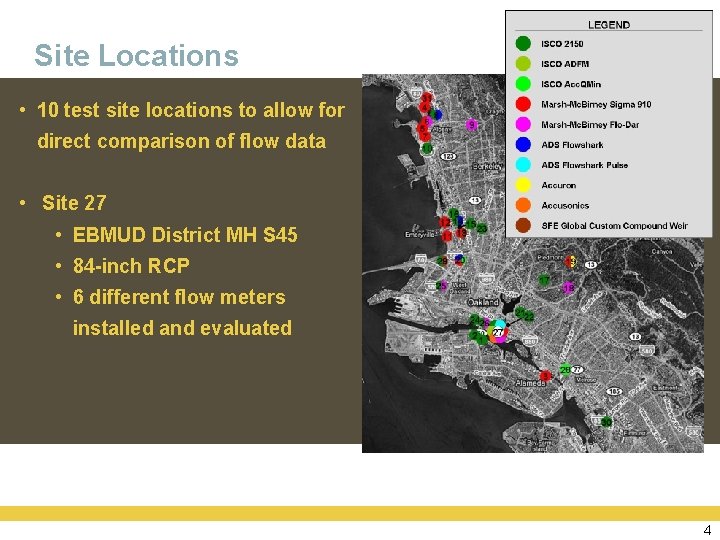
Task: Click the yellow Accuron legend dot
Action: [523, 185]
